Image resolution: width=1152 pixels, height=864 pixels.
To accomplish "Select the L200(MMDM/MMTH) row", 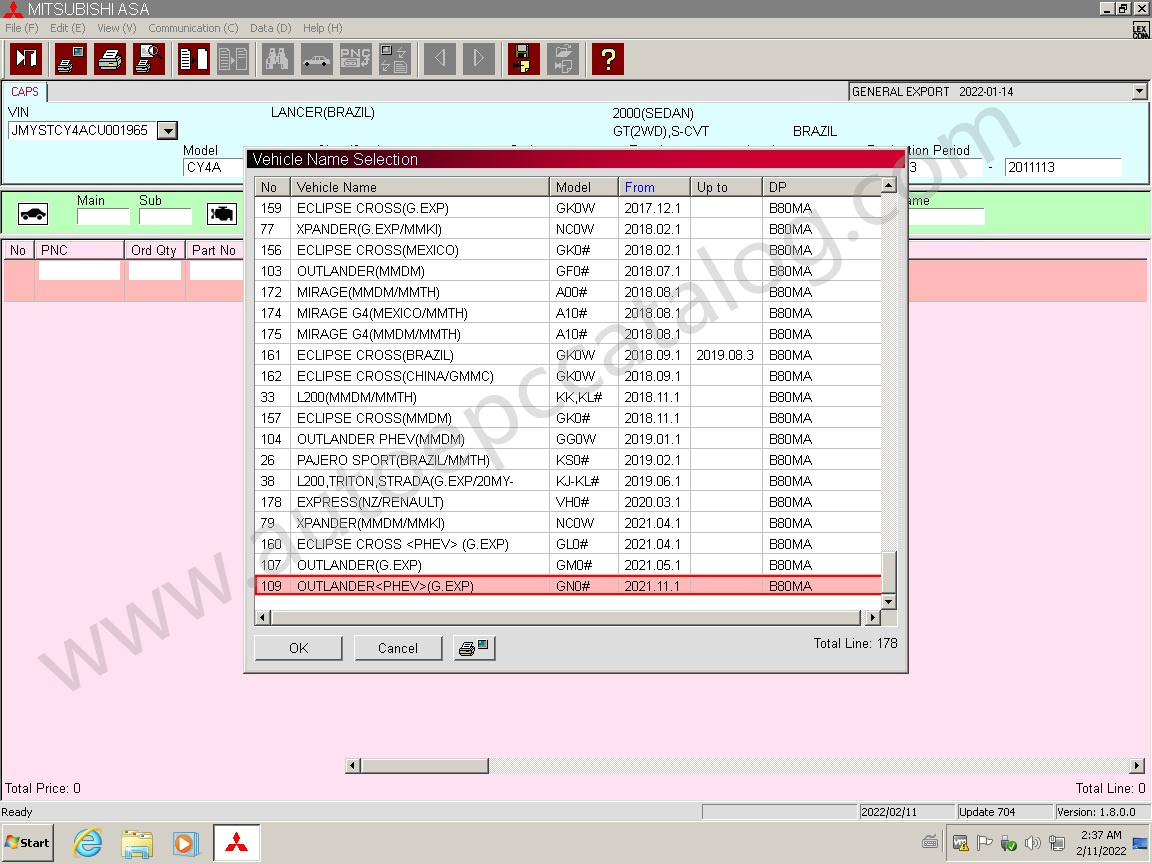I will (568, 397).
